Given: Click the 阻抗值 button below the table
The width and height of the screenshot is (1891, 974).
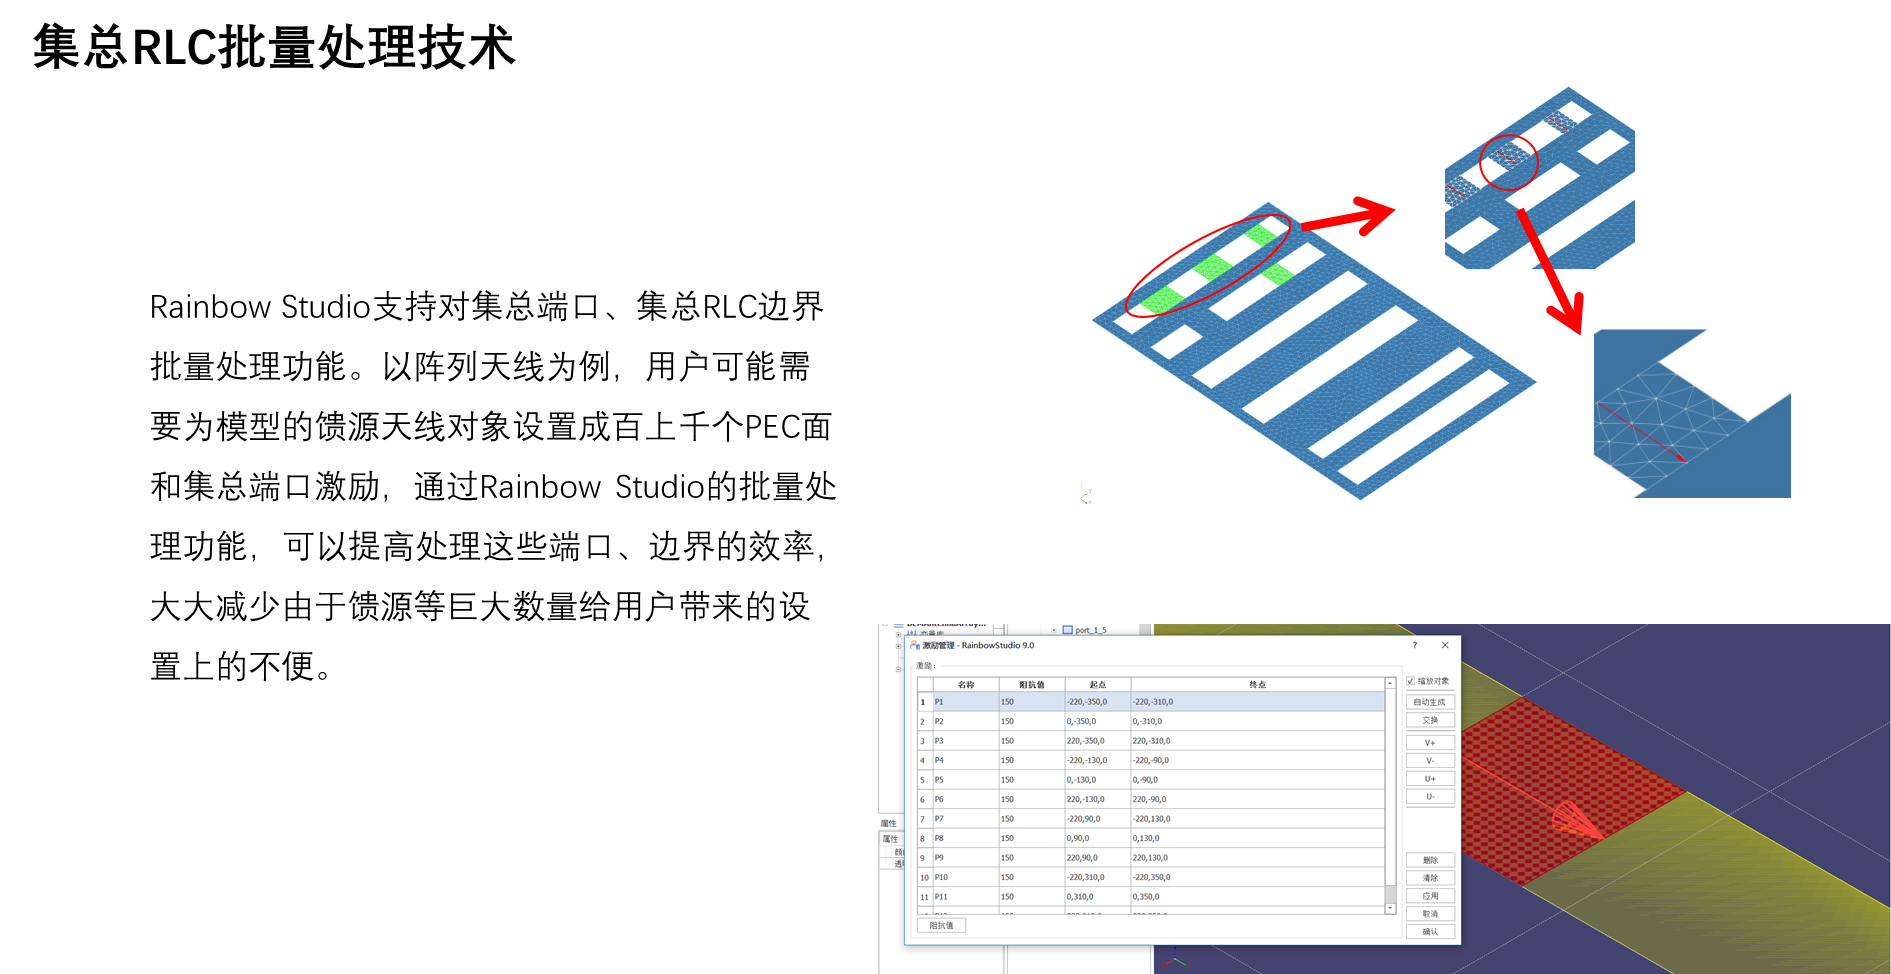Looking at the screenshot, I should (941, 926).
